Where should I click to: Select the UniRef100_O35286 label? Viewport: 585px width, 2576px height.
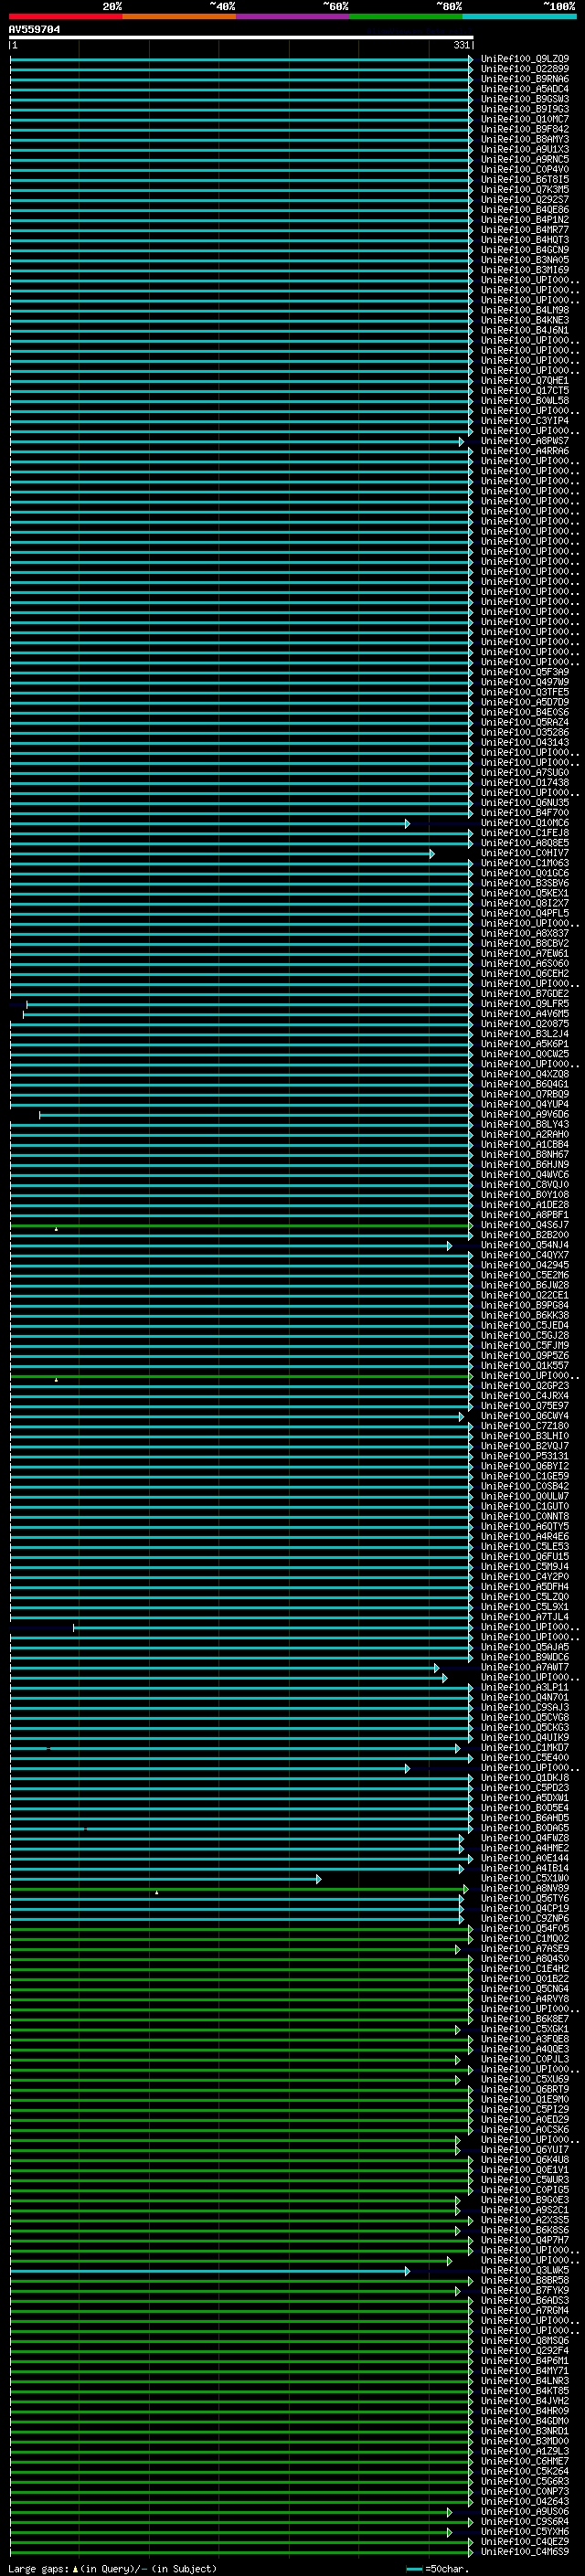coord(525,732)
